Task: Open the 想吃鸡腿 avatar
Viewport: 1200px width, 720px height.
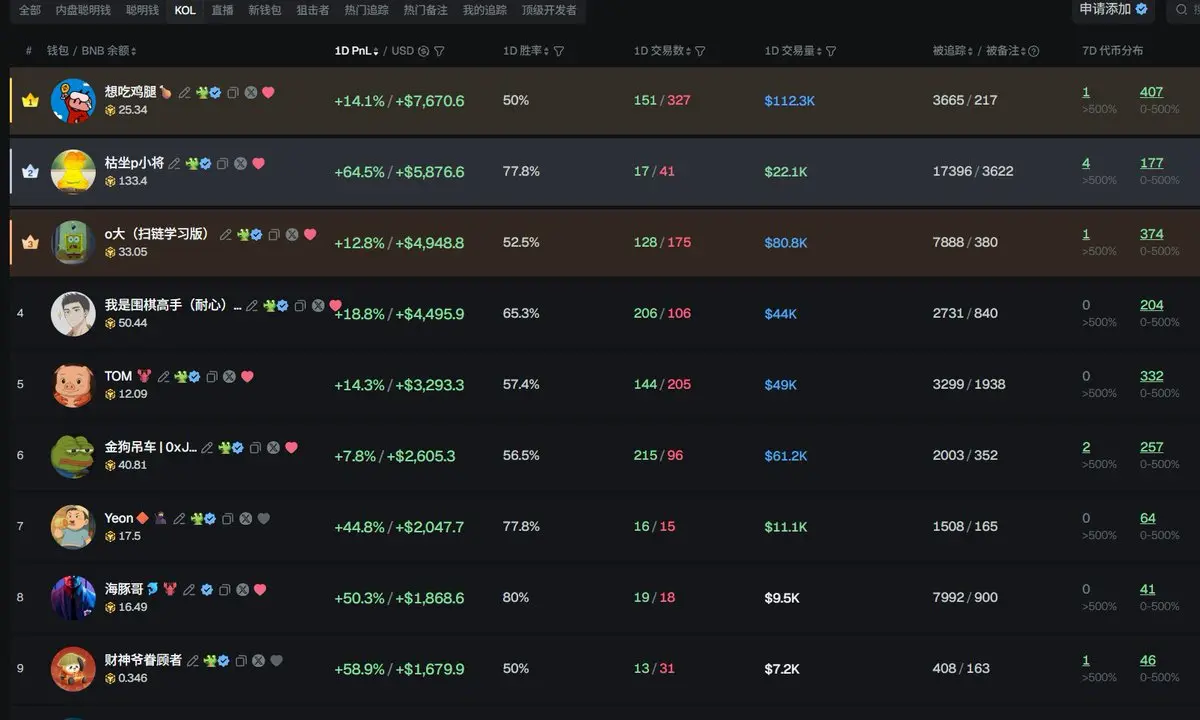Action: (x=73, y=101)
